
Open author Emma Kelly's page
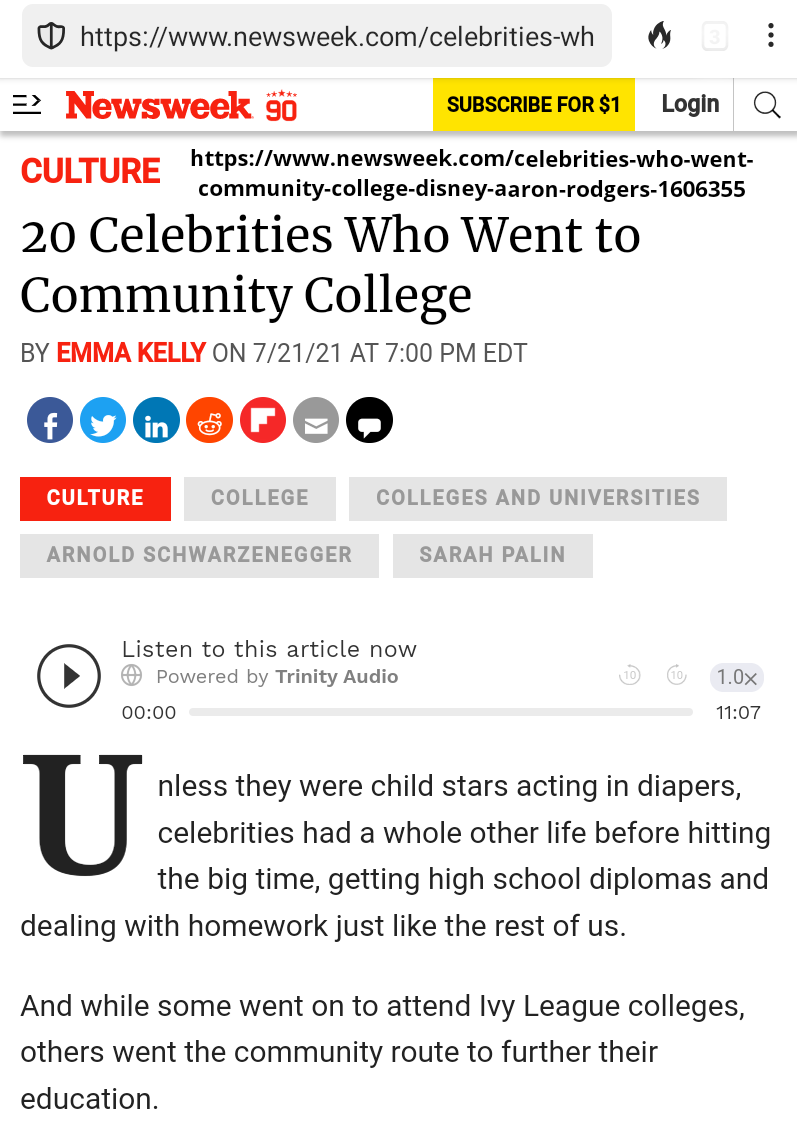click(131, 353)
